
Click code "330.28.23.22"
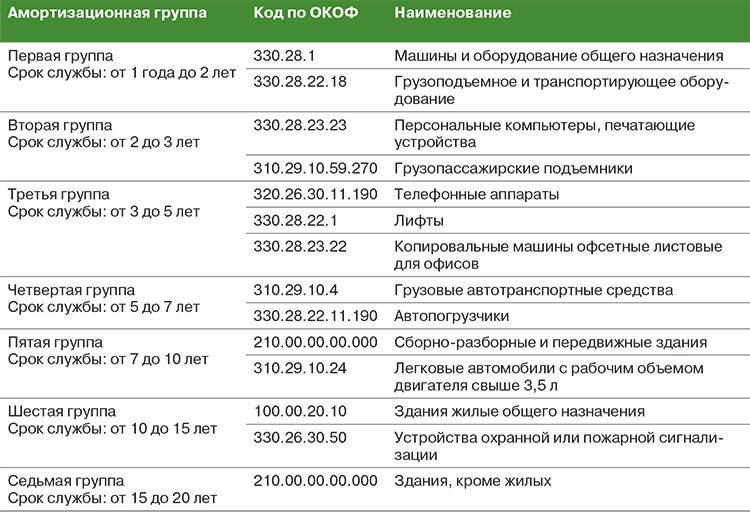pos(300,247)
